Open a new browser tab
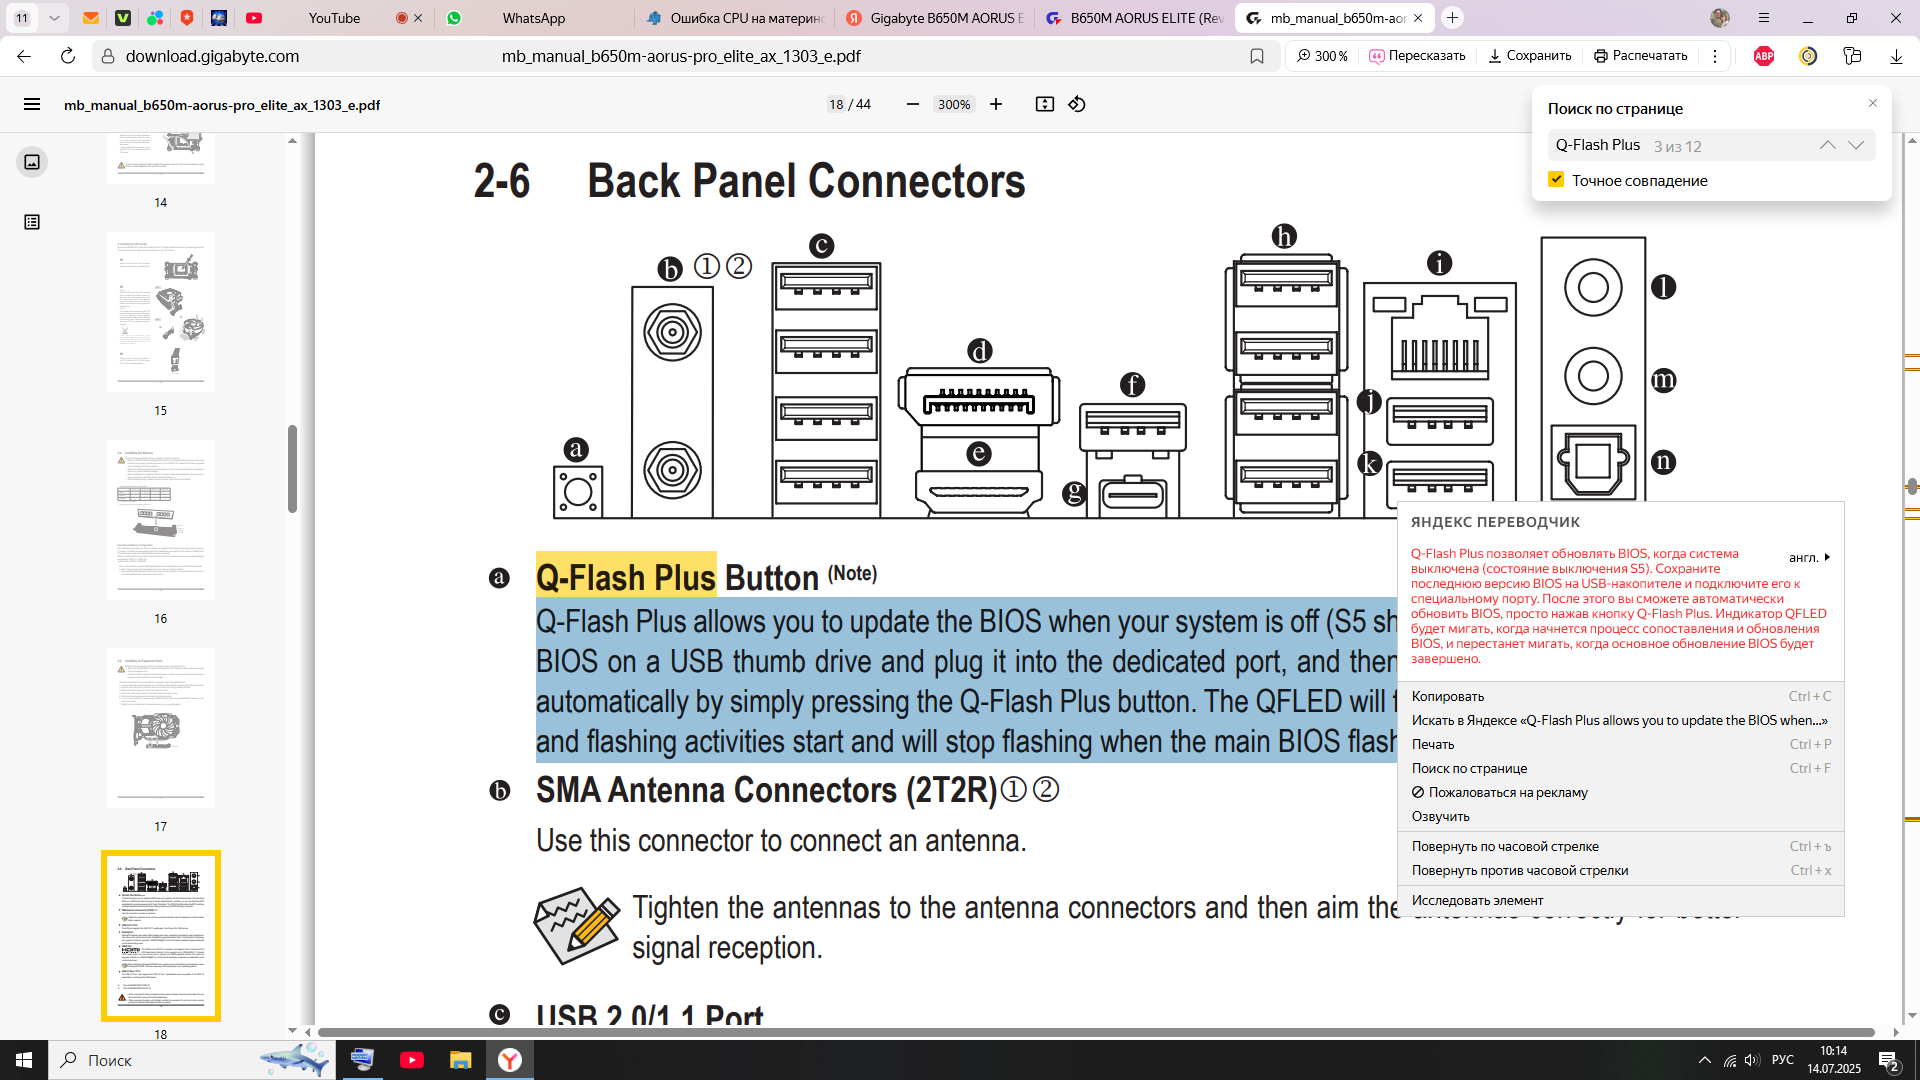 point(1452,18)
